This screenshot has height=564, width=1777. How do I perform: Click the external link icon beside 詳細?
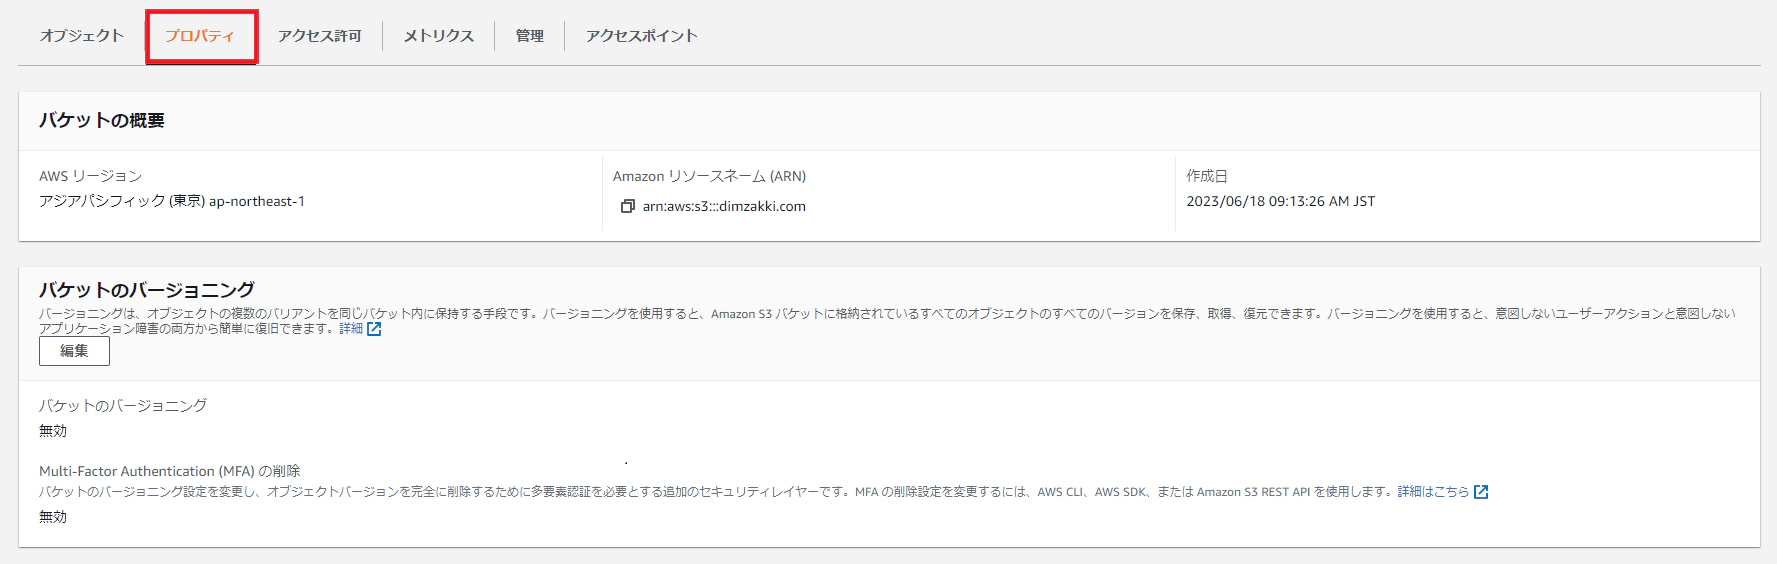pyautogui.click(x=374, y=329)
